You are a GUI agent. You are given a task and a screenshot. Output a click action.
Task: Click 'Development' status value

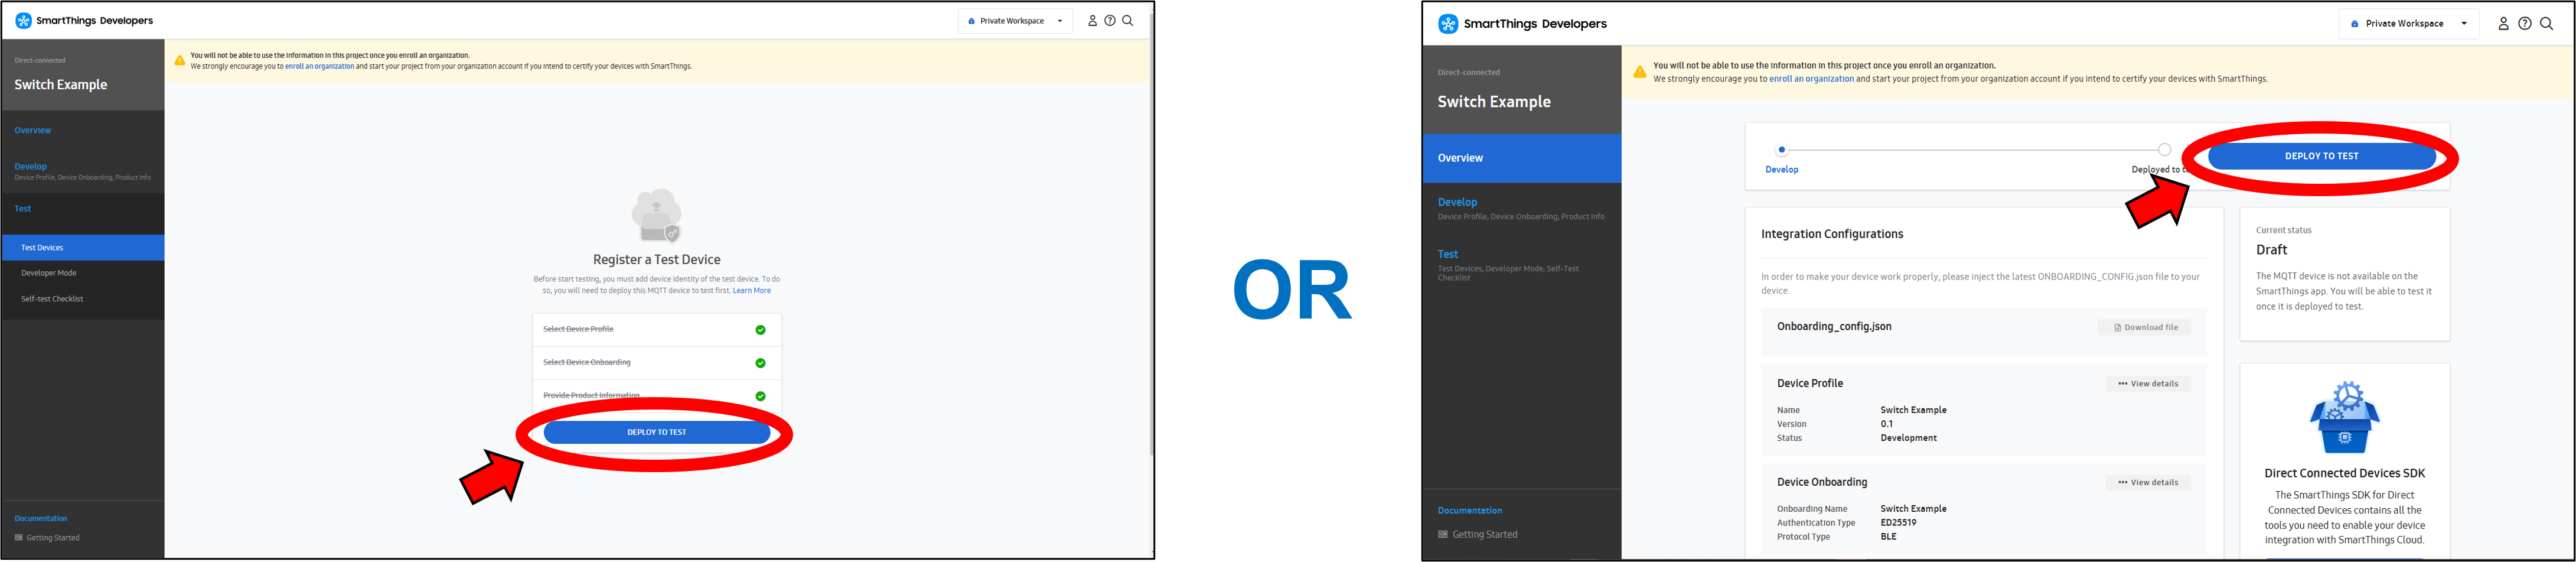tap(1908, 438)
